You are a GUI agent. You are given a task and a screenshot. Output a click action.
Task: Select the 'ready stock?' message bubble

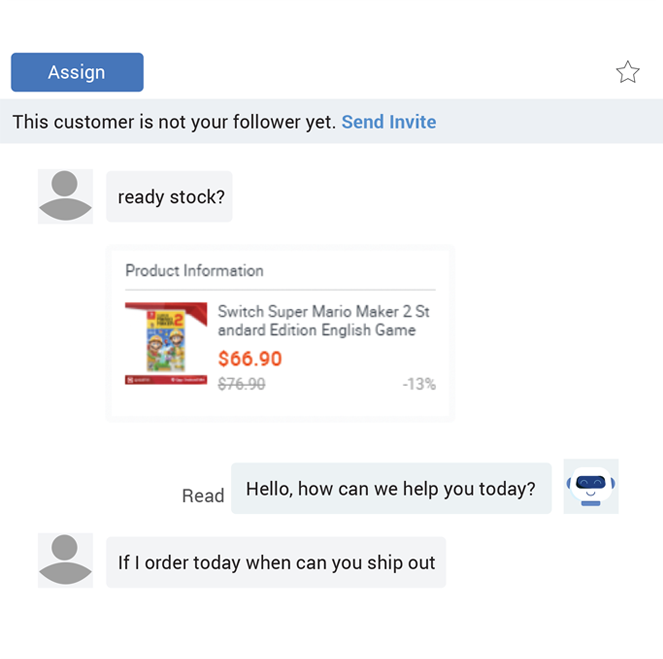(x=169, y=197)
